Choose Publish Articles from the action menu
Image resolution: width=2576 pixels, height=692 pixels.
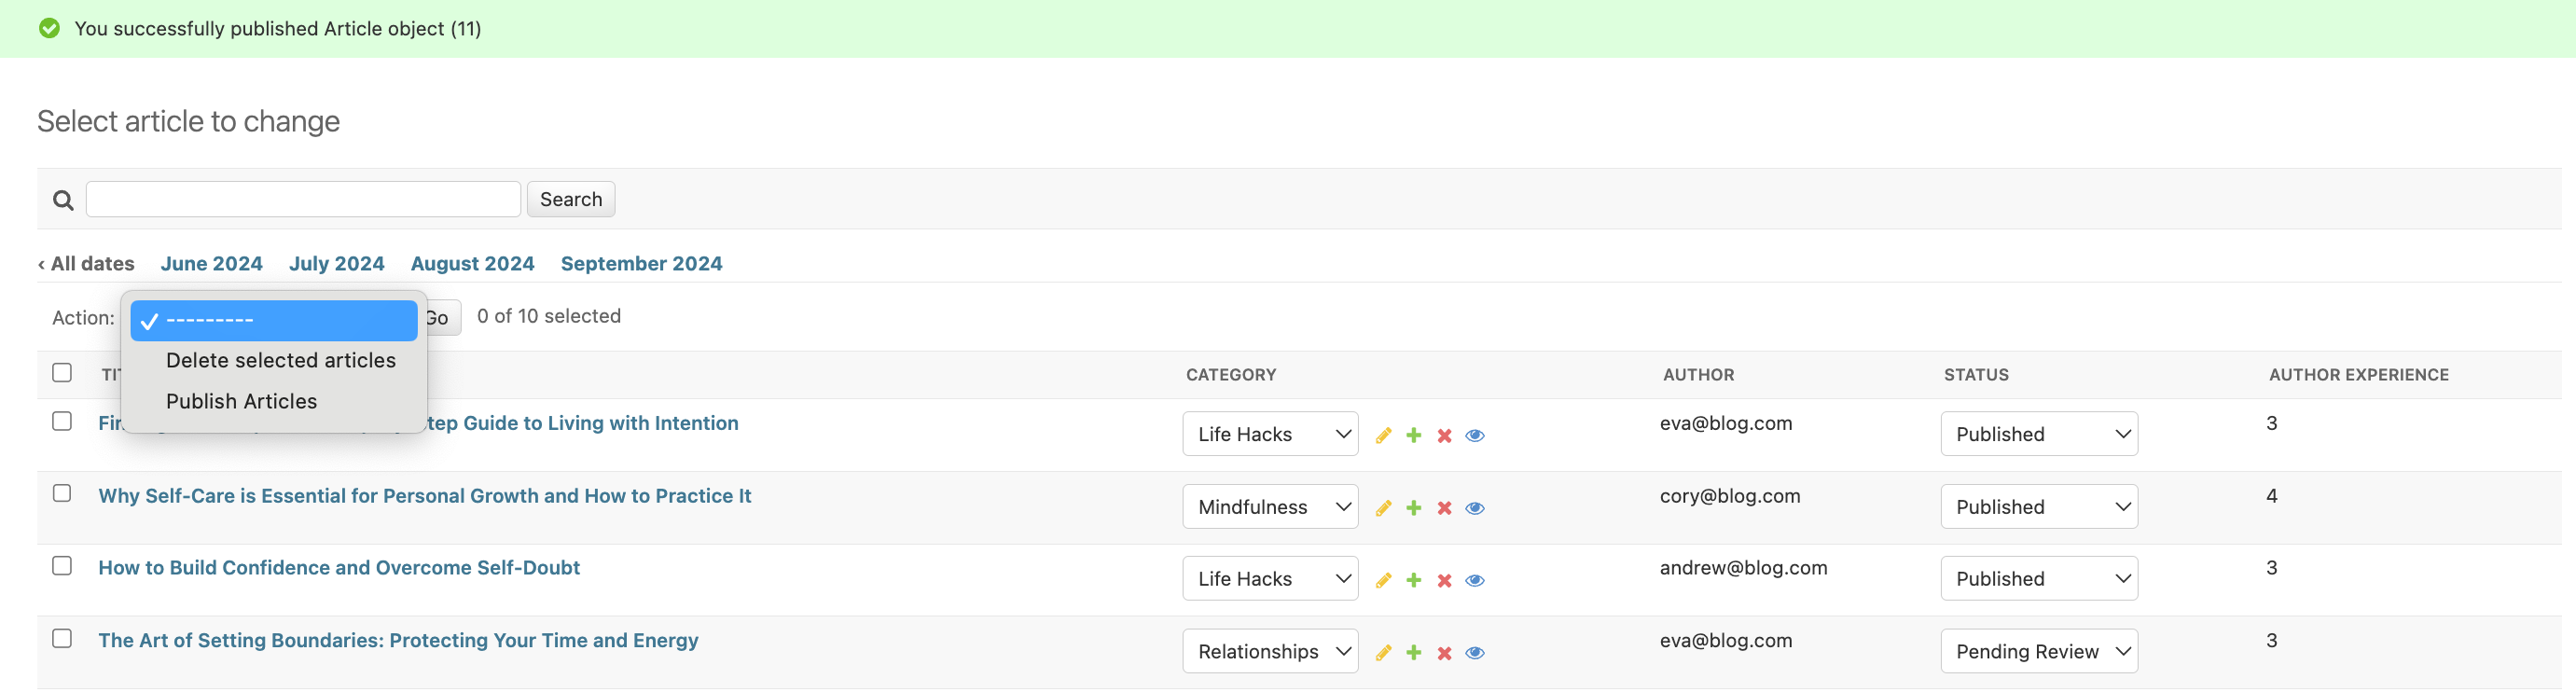(x=241, y=401)
